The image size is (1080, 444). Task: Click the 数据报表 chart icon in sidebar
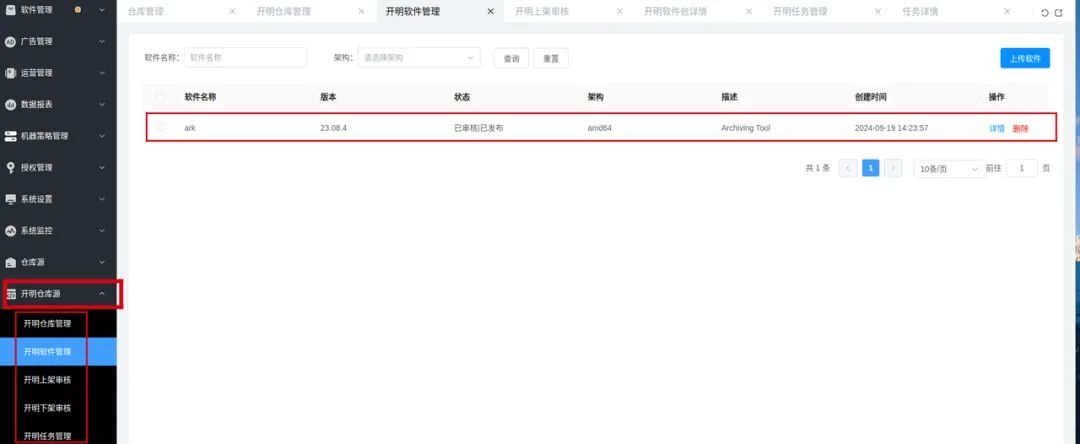point(11,104)
